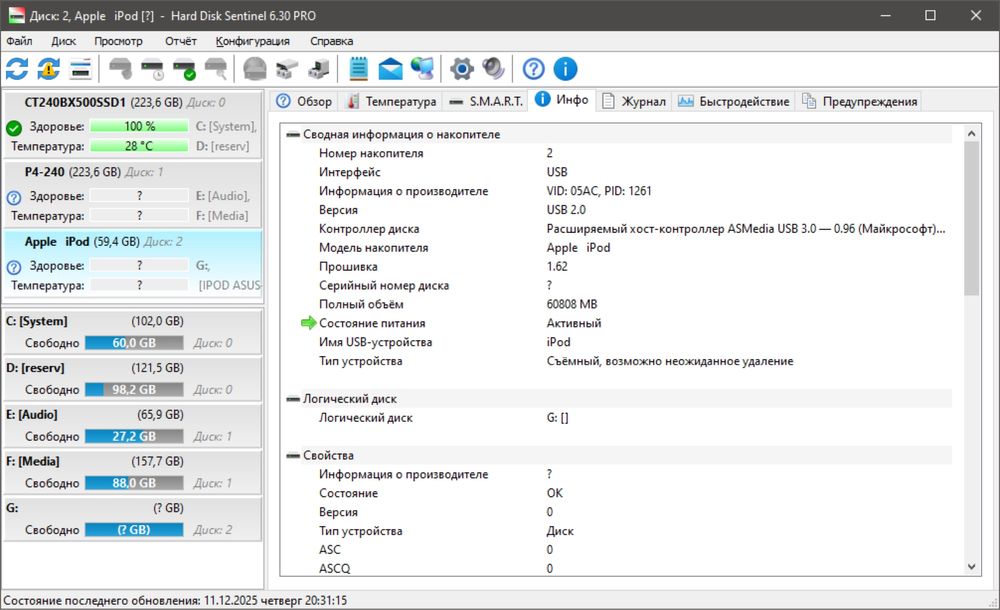Click the VID: 05AC, PID: 1261 value
1000x610 pixels.
click(x=599, y=191)
